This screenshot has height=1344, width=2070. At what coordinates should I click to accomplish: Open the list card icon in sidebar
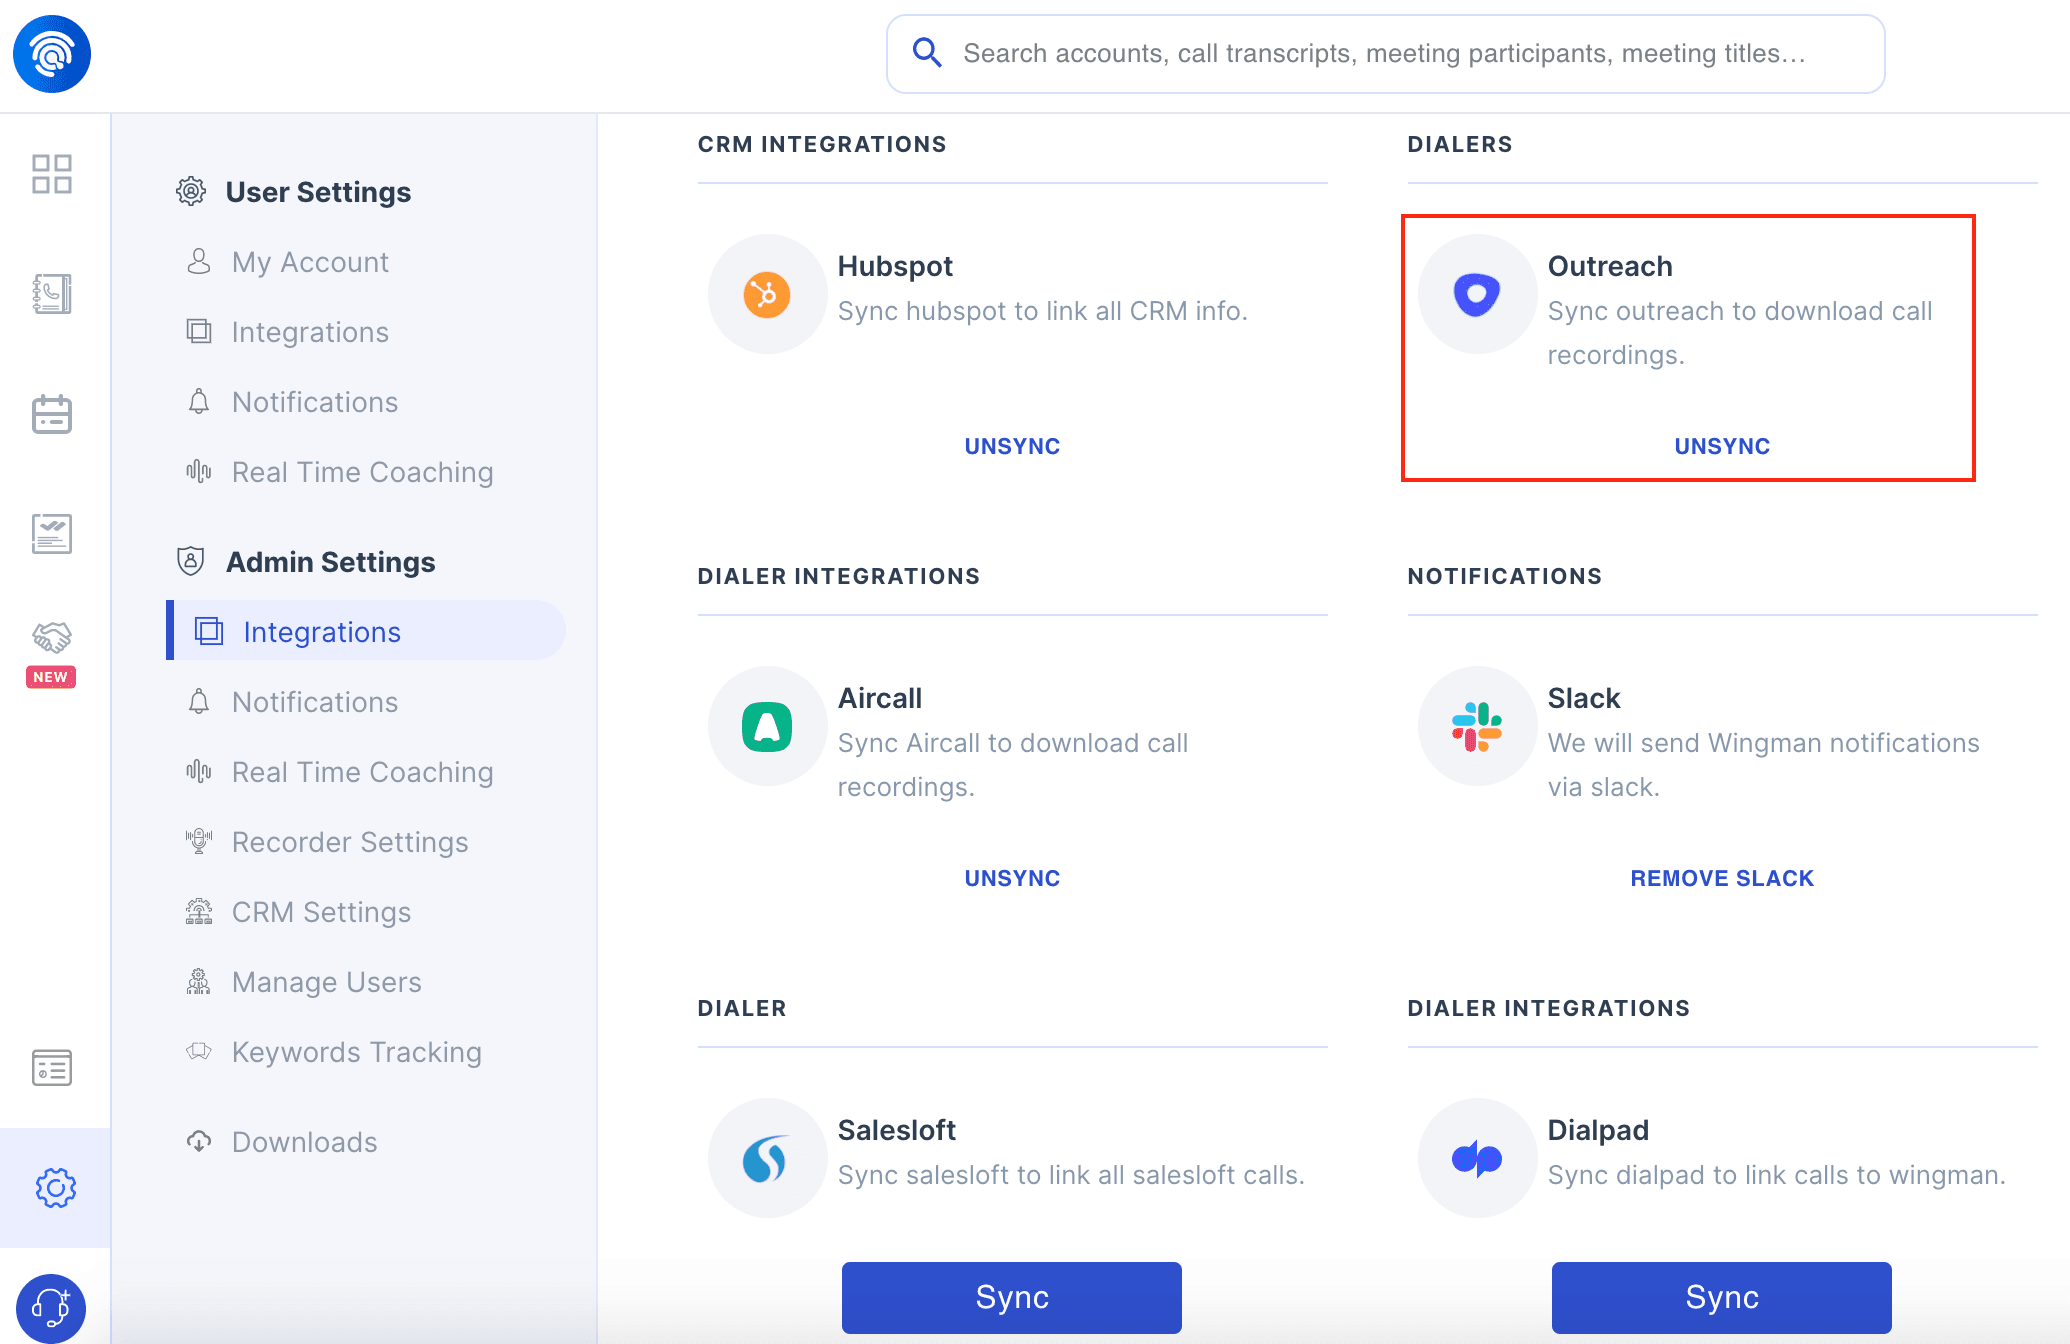coord(52,1068)
